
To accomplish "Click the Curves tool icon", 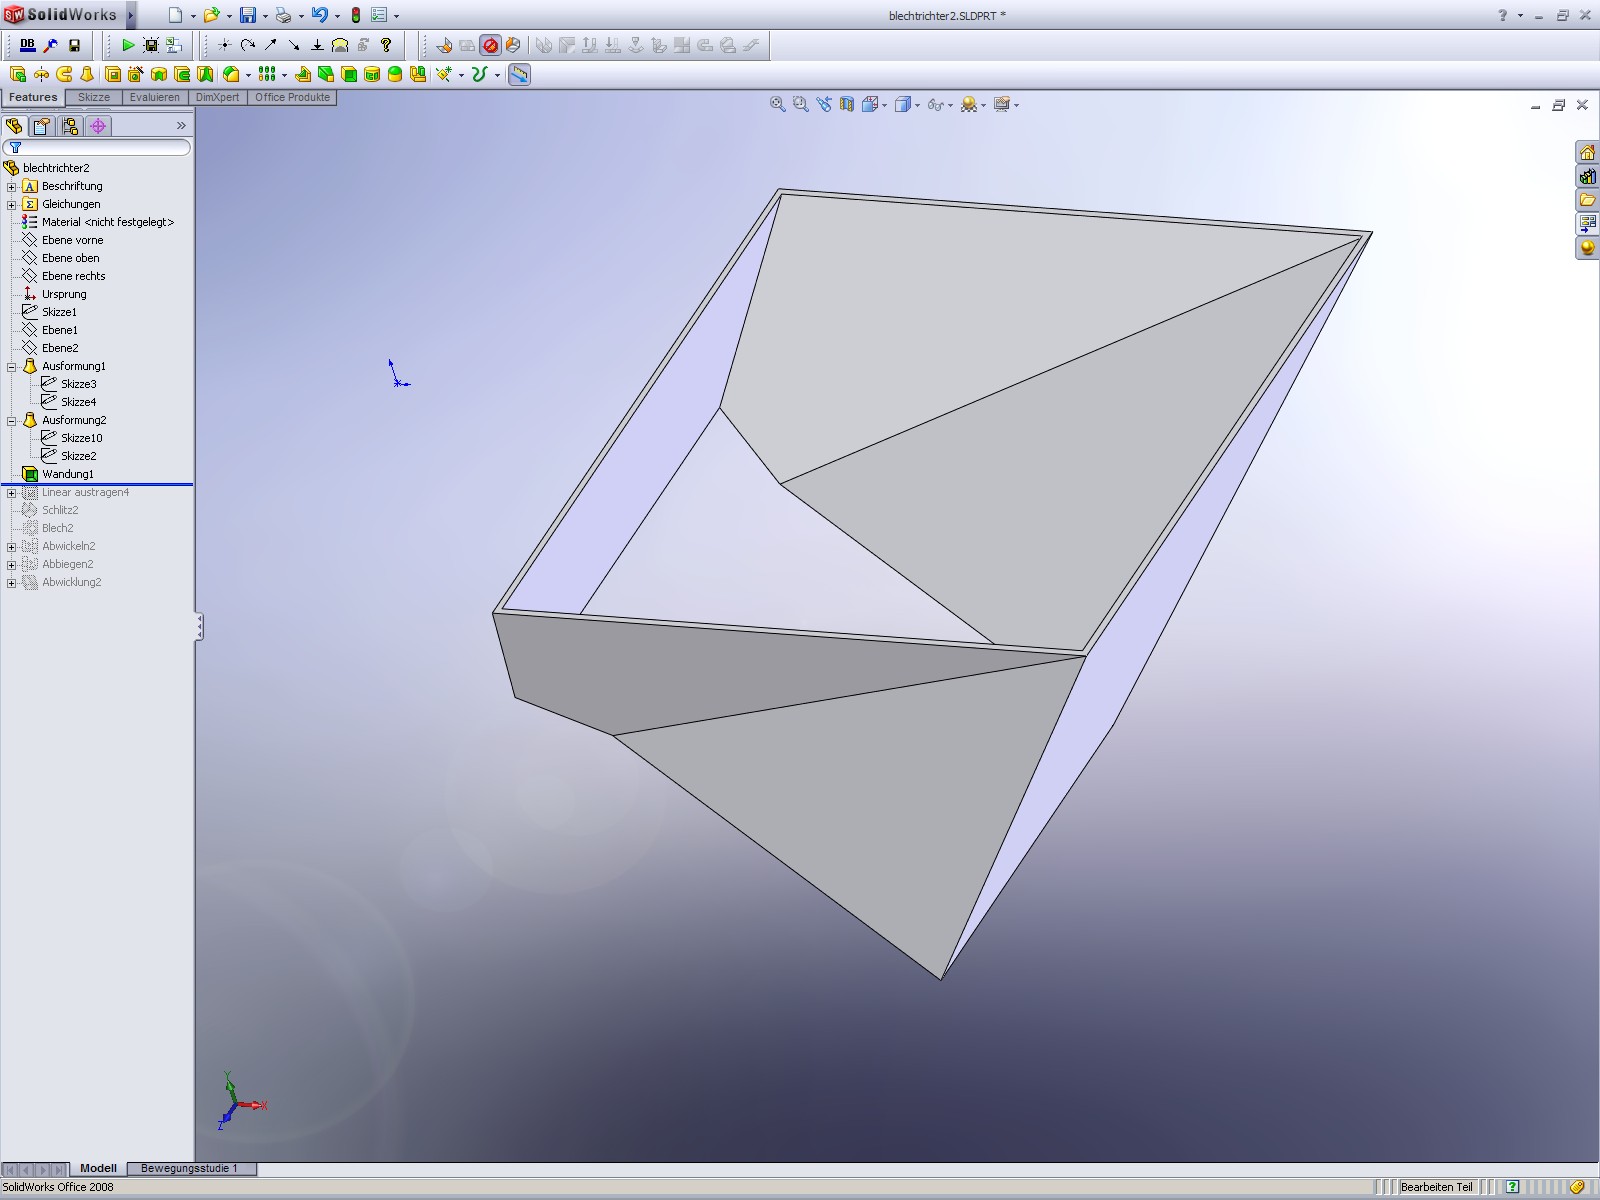I will click(479, 74).
